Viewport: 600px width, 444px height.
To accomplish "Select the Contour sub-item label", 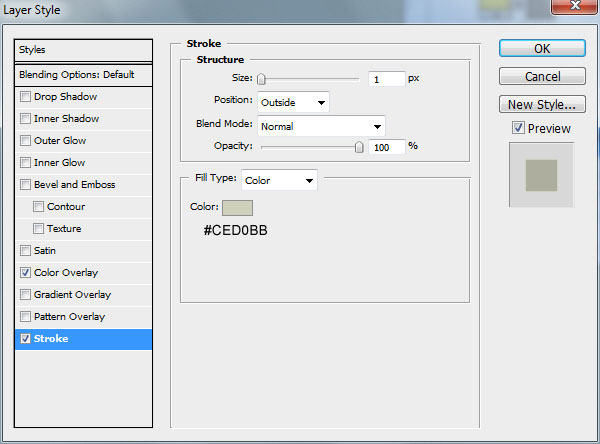I will pos(66,207).
